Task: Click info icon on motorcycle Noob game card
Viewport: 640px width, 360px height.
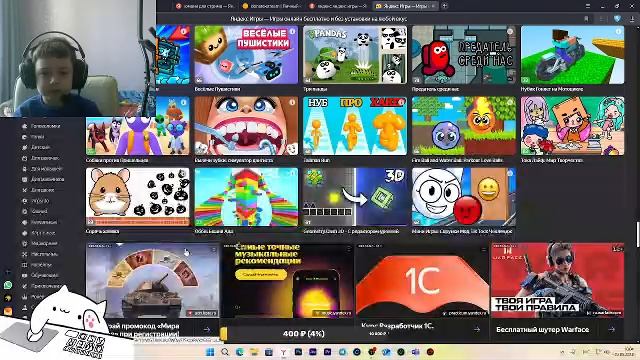Action: 618,31
